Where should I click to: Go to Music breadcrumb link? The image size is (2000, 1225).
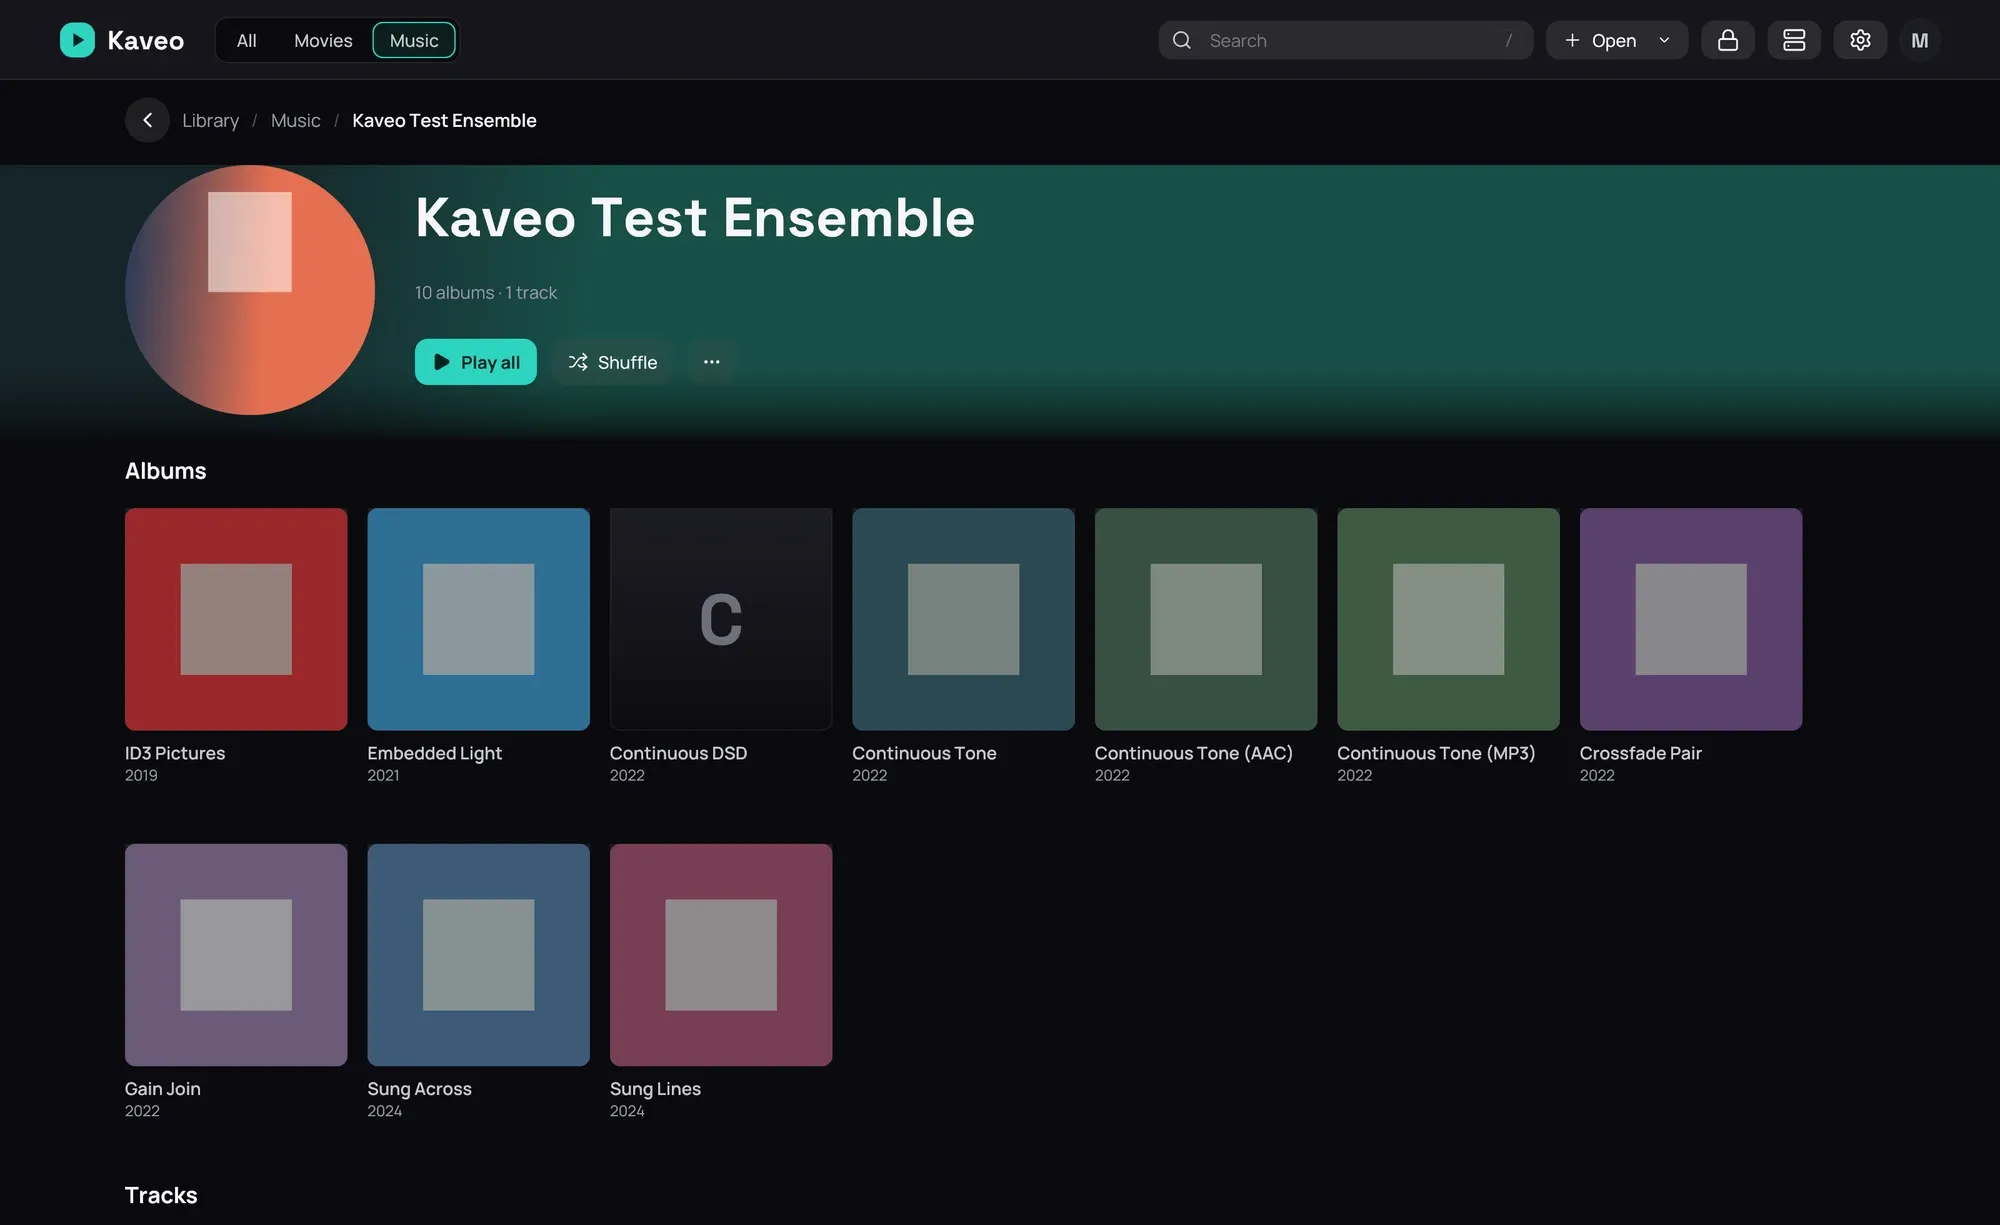pos(295,120)
